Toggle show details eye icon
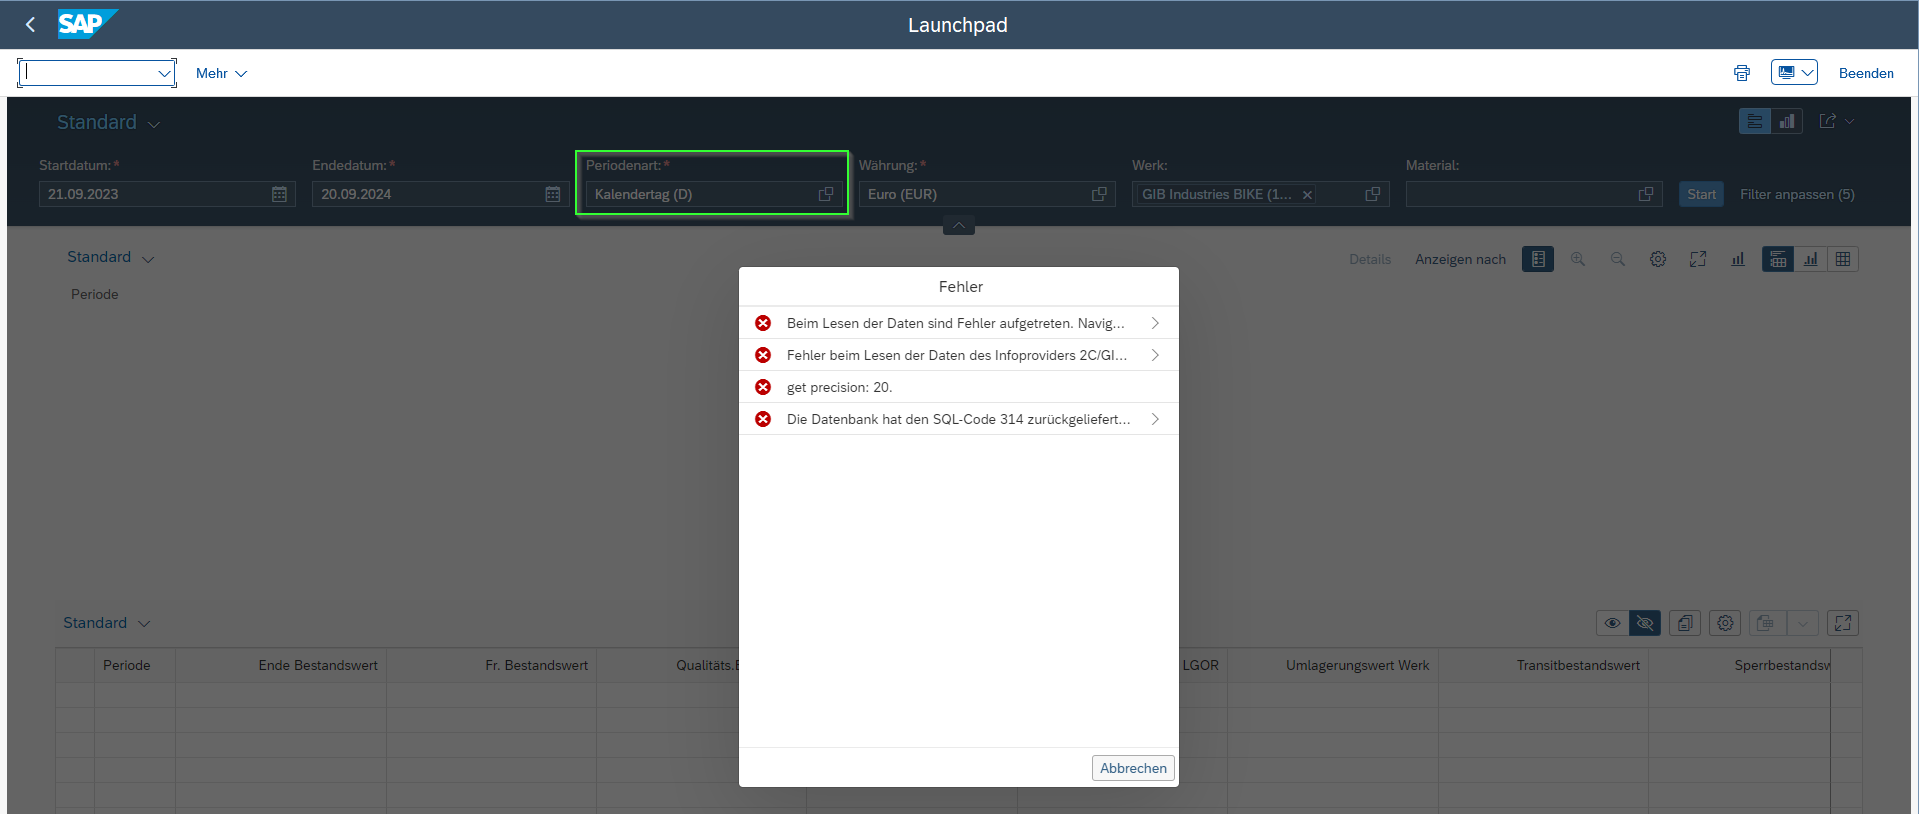The width and height of the screenshot is (1919, 814). click(1612, 623)
